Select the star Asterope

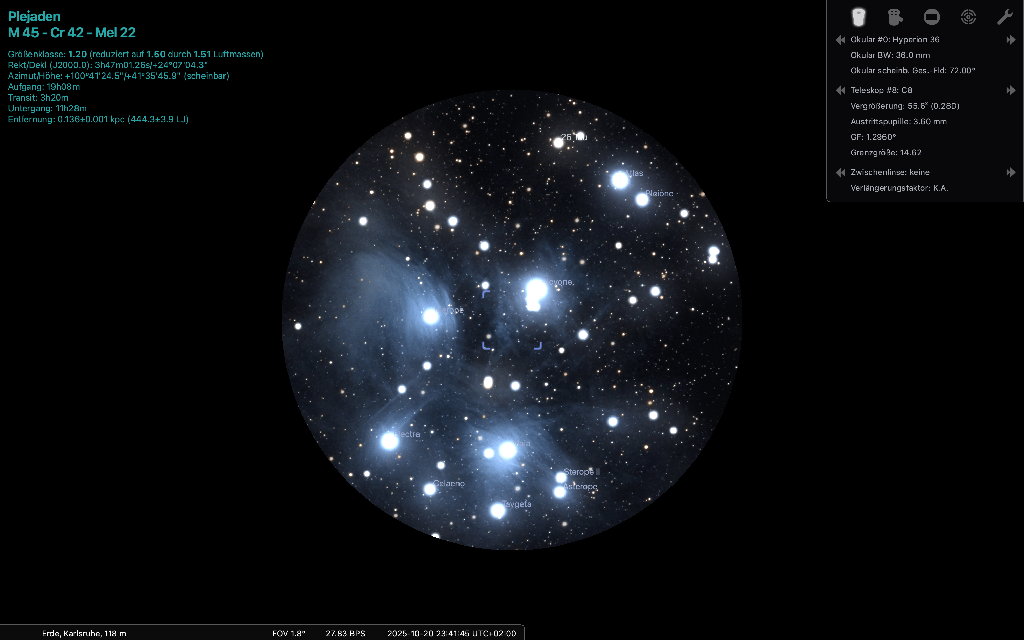[x=560, y=492]
